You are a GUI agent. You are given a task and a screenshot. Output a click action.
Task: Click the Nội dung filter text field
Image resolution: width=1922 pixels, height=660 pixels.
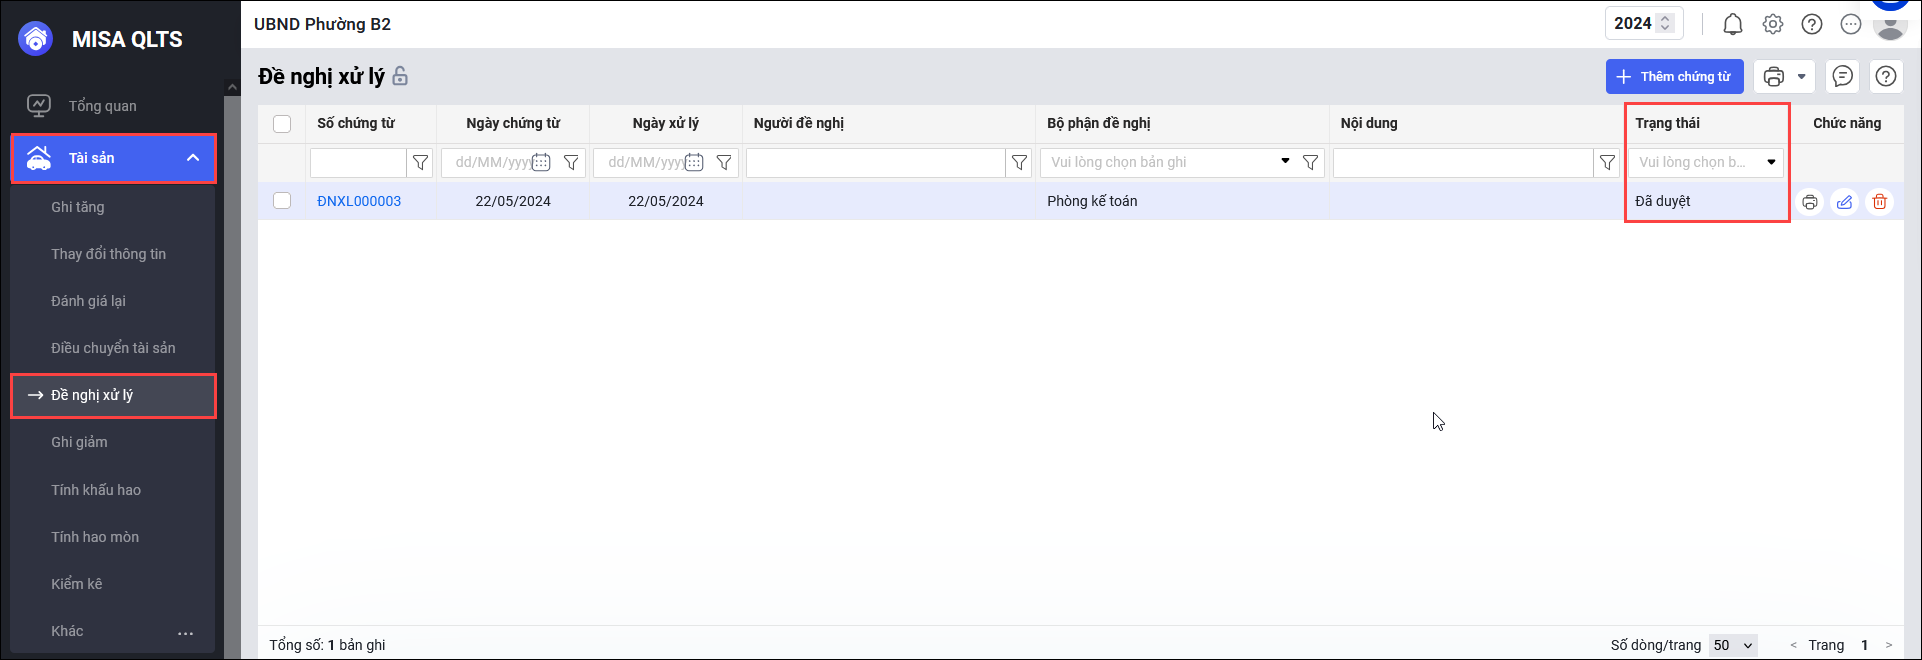click(1462, 162)
